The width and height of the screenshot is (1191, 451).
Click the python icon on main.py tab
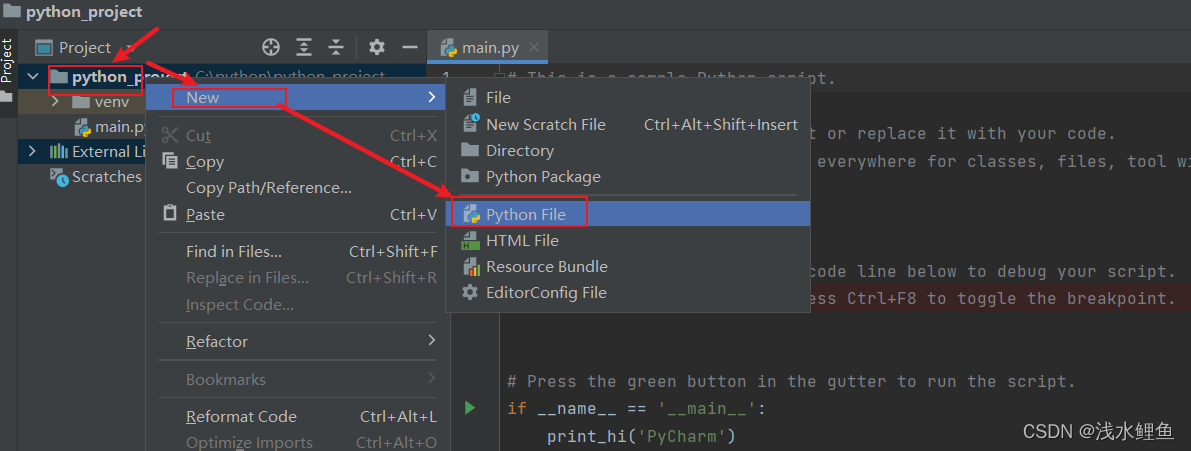pos(448,48)
